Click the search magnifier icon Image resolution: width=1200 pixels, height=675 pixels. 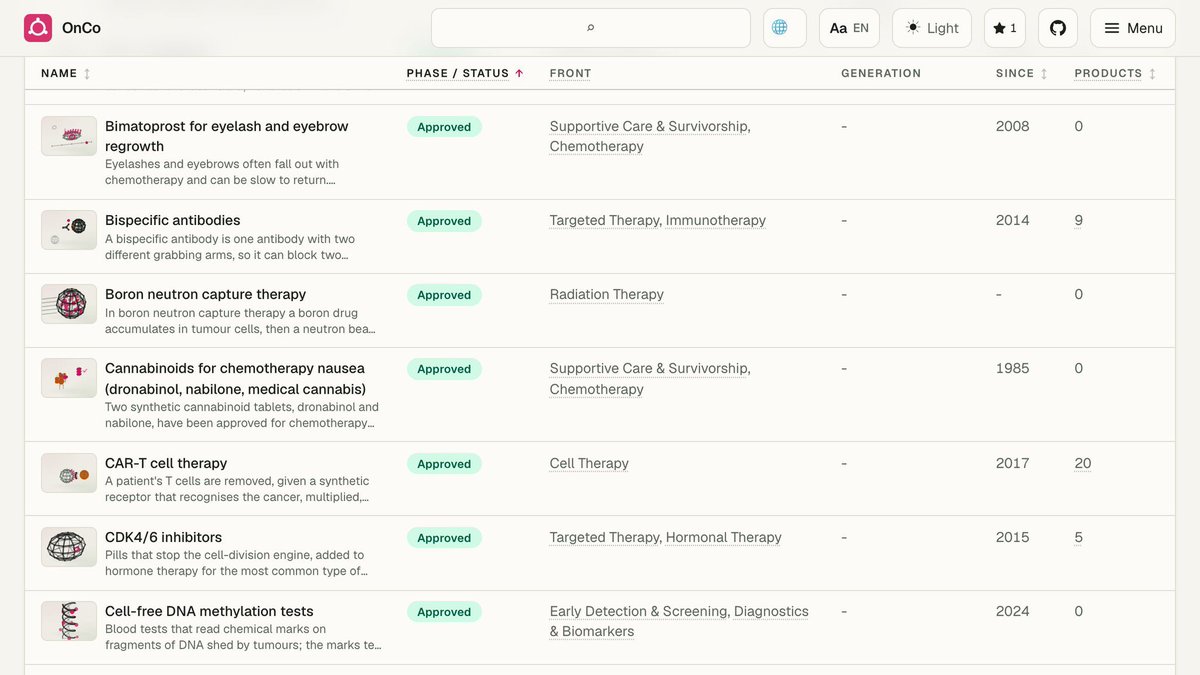[590, 28]
